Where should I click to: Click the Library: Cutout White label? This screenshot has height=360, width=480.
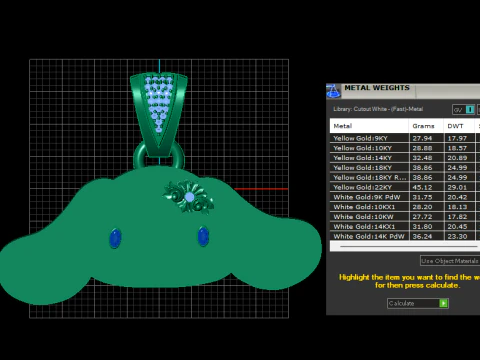(x=378, y=109)
